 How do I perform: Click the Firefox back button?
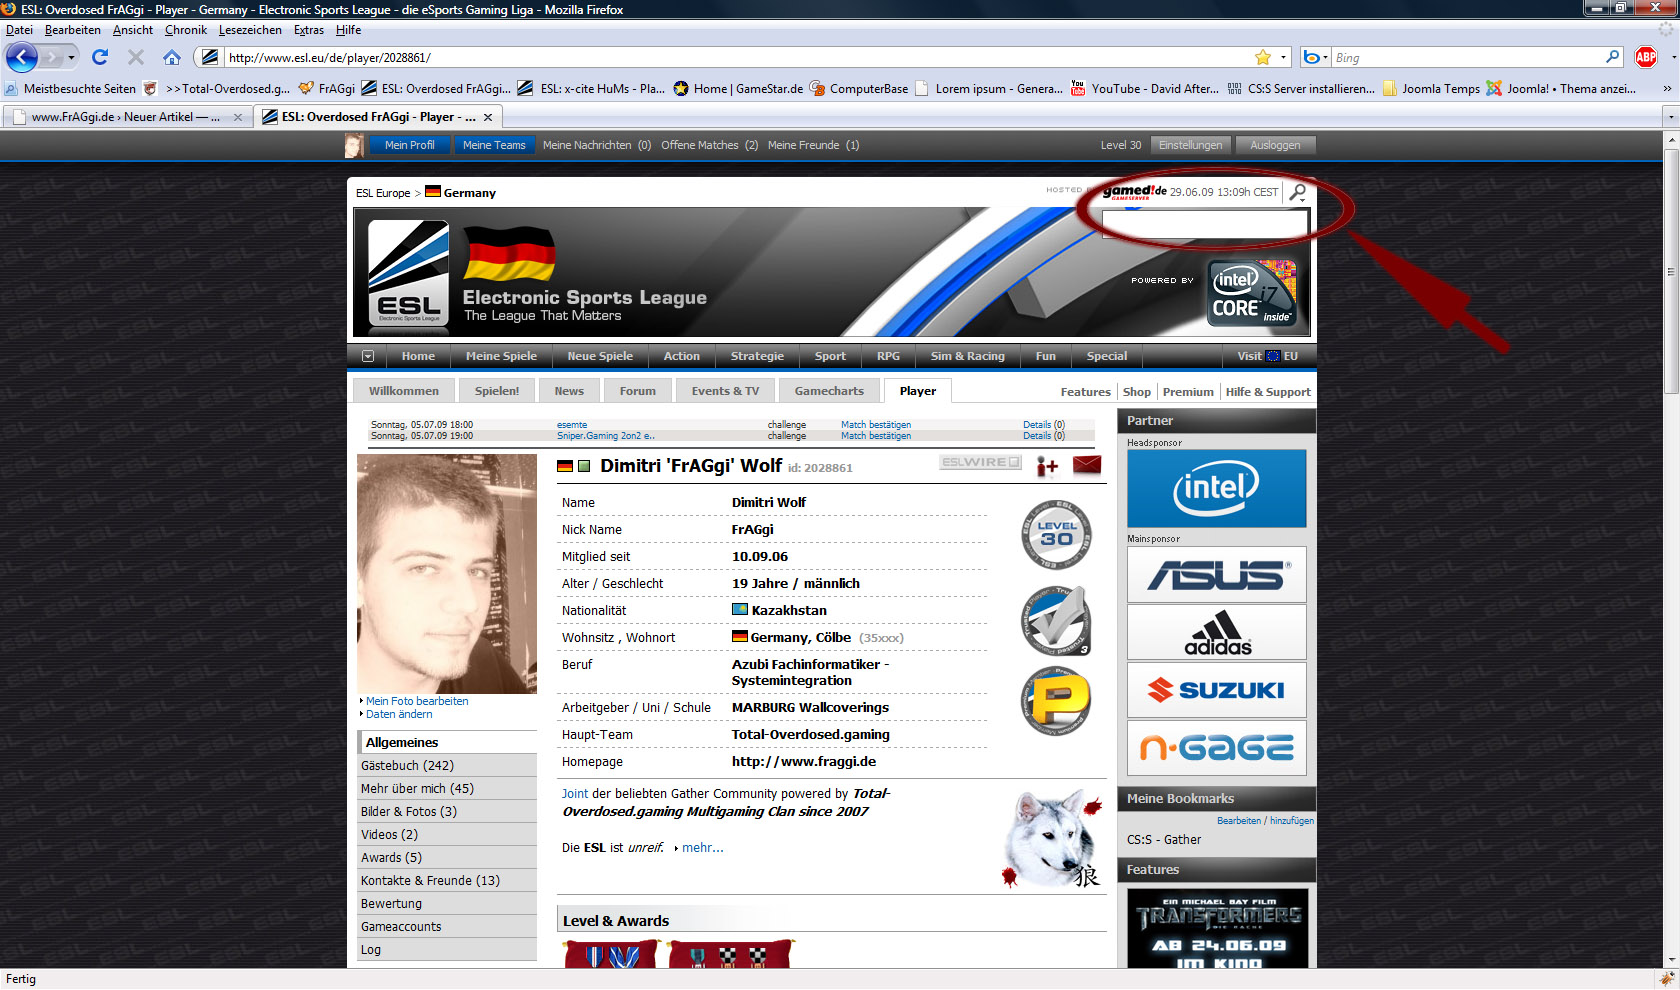[x=22, y=57]
